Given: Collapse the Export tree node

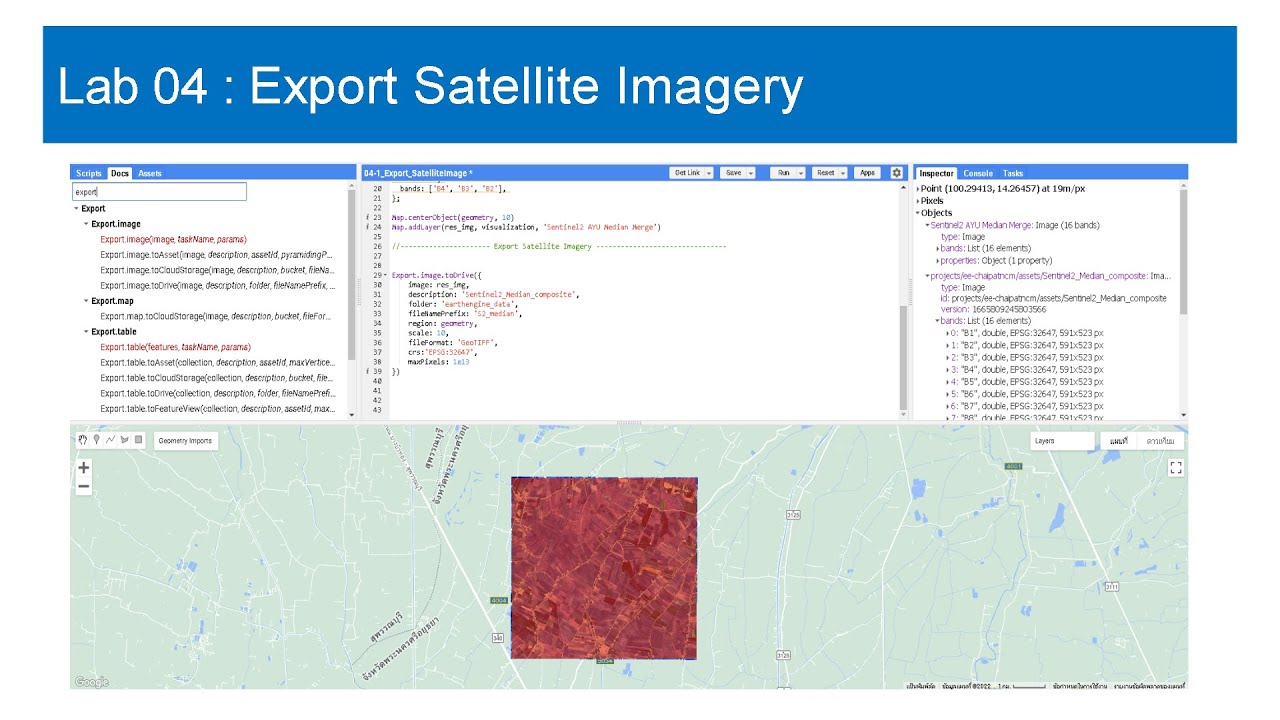Looking at the screenshot, I should pos(76,209).
